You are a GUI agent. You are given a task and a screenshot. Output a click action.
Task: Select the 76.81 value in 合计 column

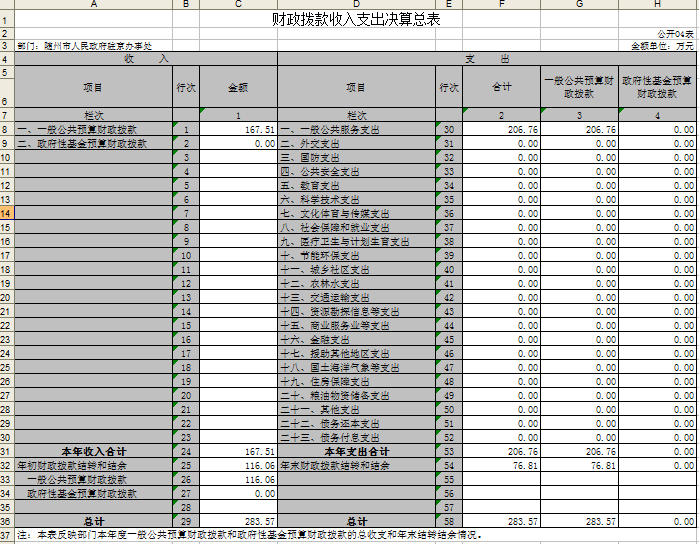501,466
